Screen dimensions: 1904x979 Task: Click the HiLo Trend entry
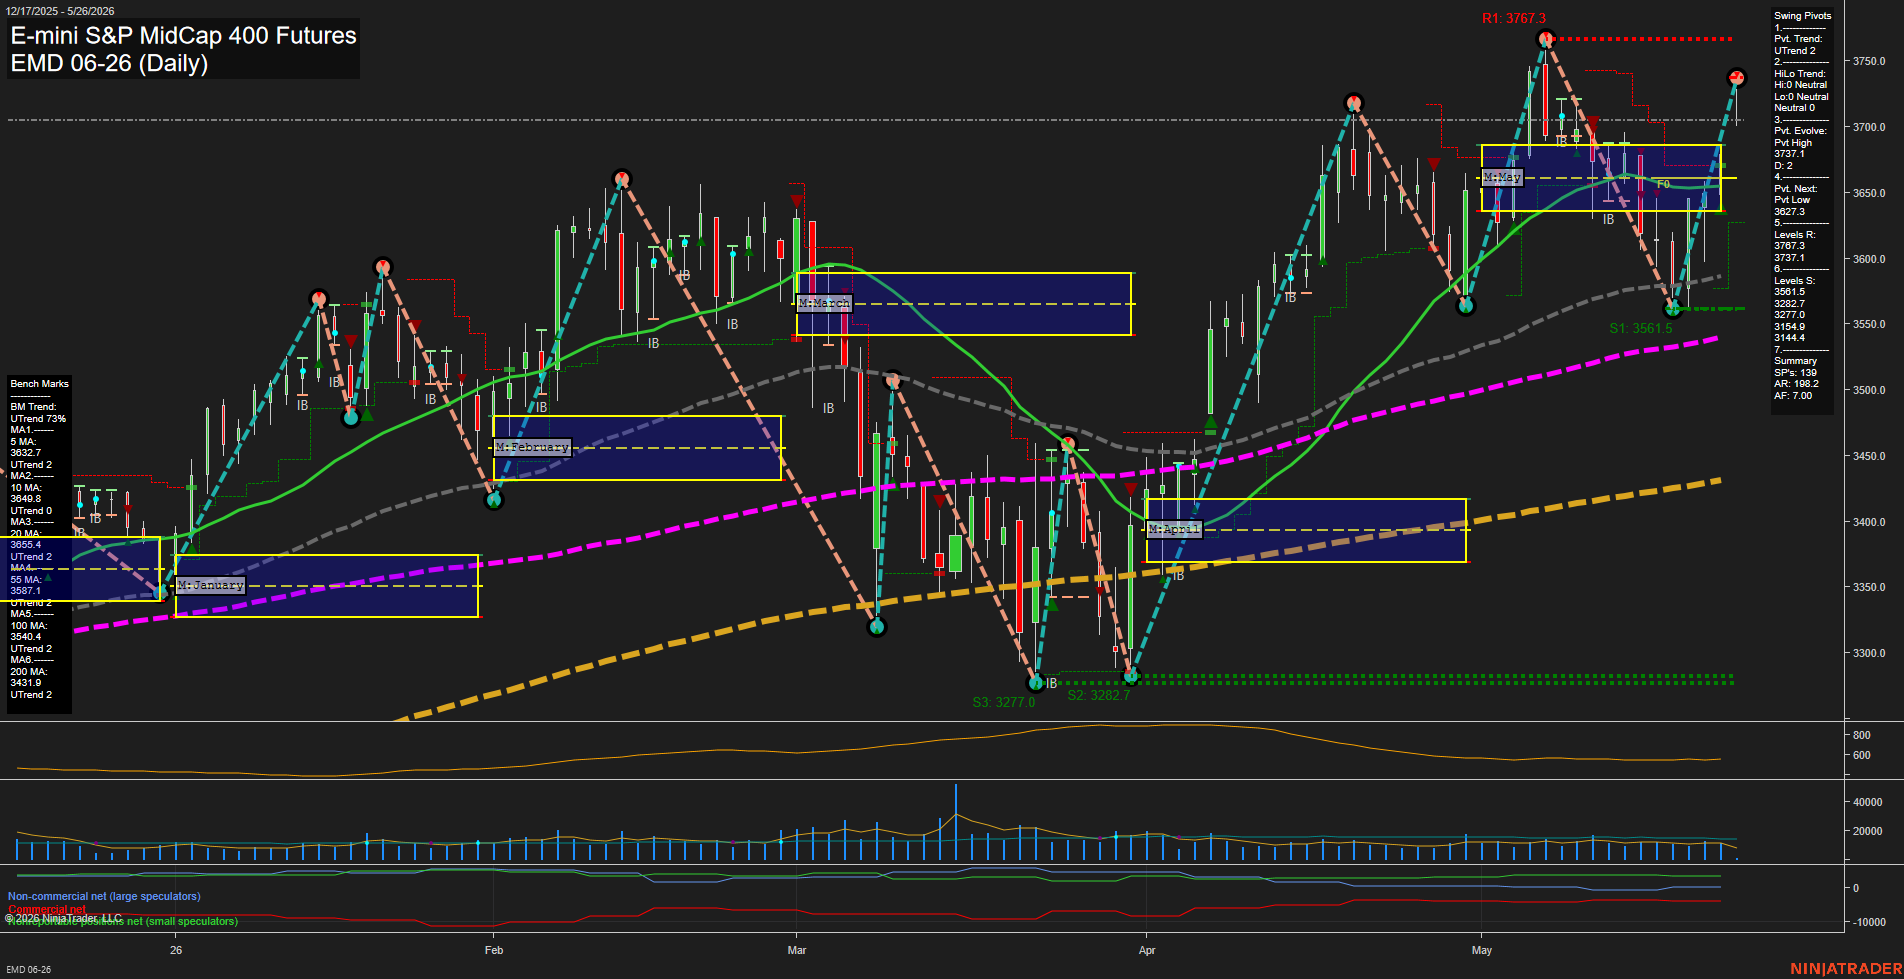click(1800, 74)
